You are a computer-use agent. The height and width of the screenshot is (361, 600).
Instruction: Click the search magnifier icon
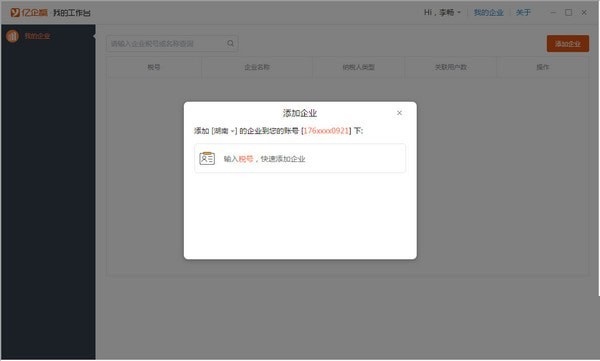click(x=230, y=44)
